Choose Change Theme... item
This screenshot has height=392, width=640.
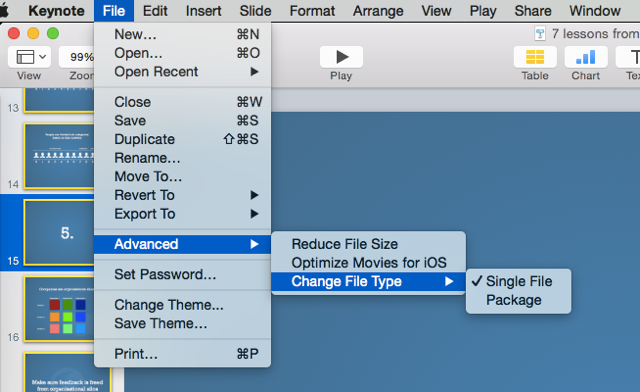[x=182, y=305]
